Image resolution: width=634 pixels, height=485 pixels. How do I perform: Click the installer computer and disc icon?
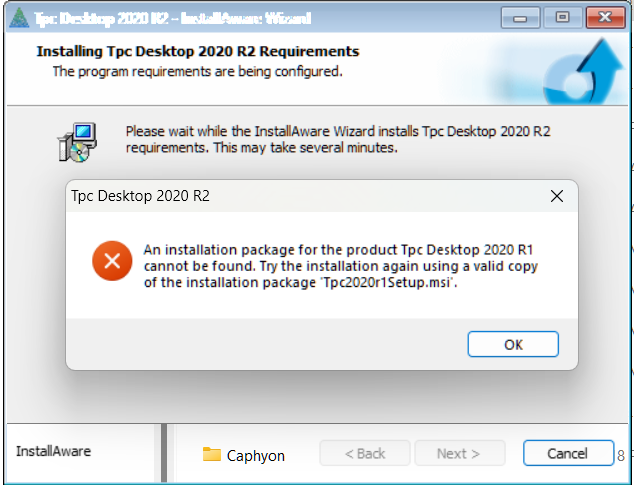pyautogui.click(x=77, y=142)
